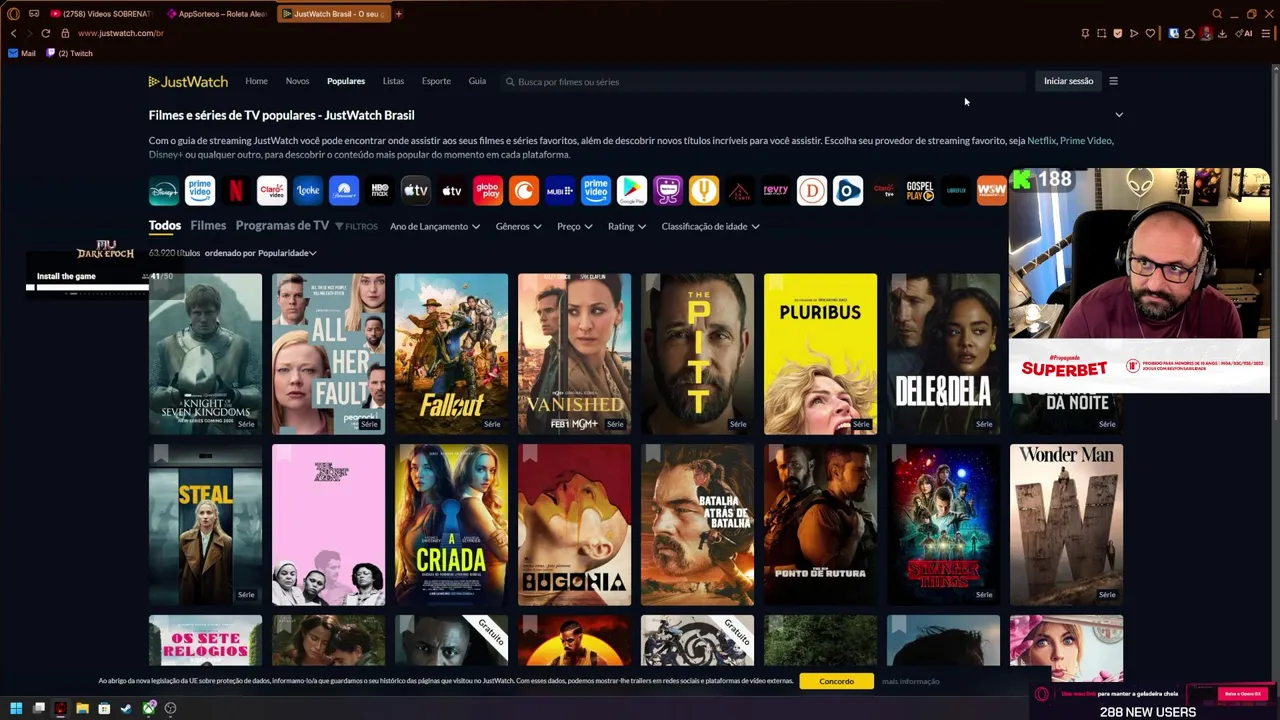Open a new browser tab with the plus icon

click(398, 14)
